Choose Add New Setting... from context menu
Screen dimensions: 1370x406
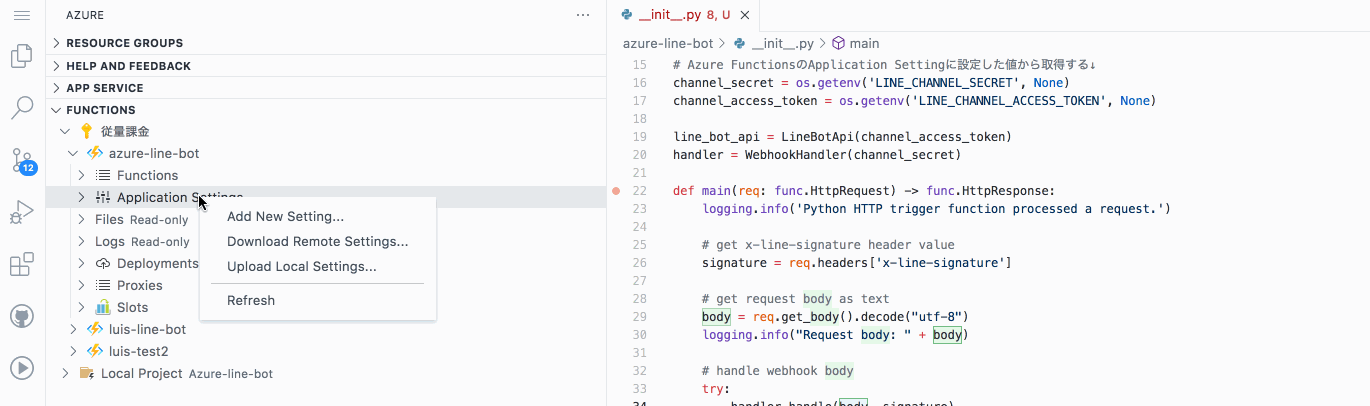pos(285,216)
